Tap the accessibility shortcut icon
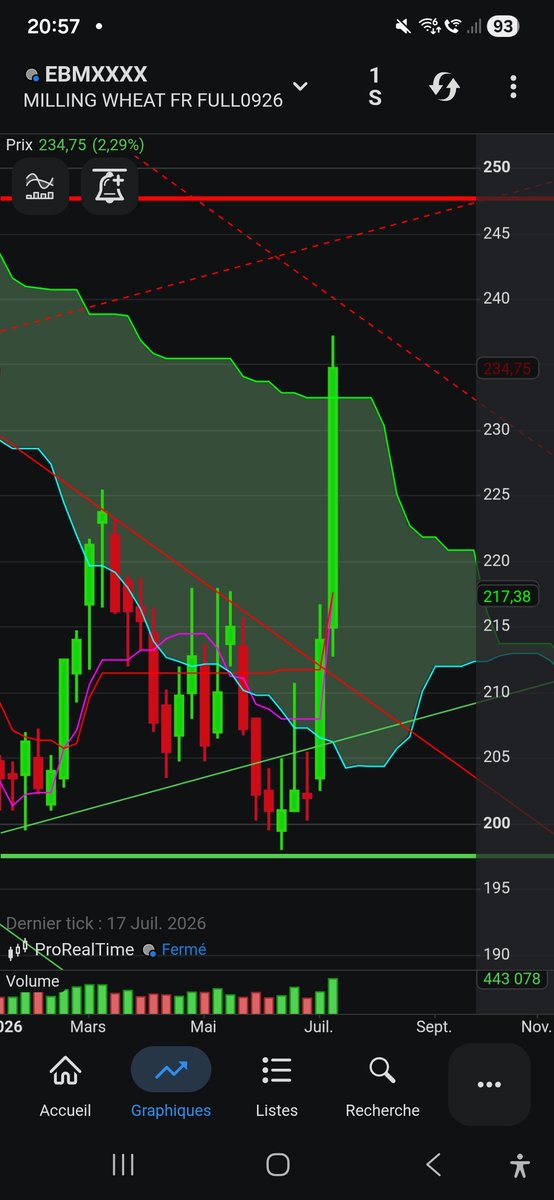 [519, 1164]
